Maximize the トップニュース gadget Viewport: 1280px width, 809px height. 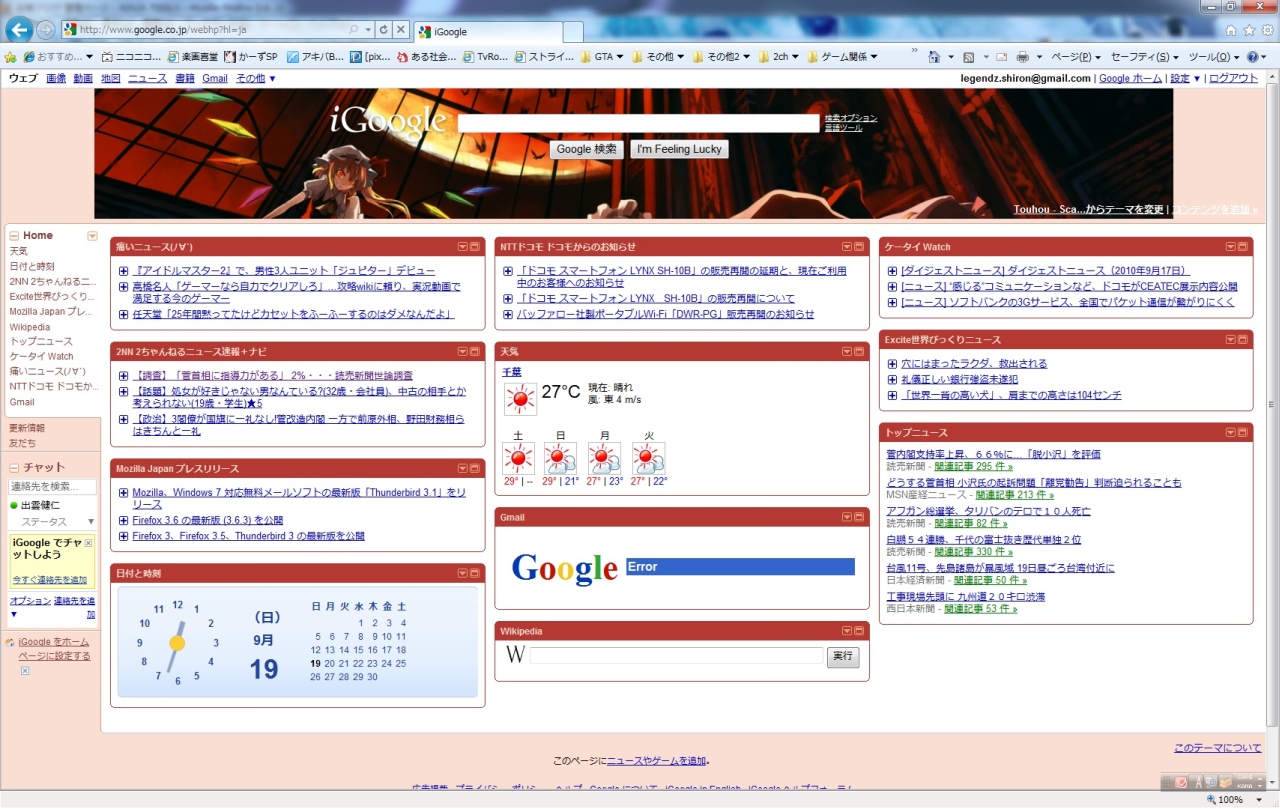click(1243, 432)
